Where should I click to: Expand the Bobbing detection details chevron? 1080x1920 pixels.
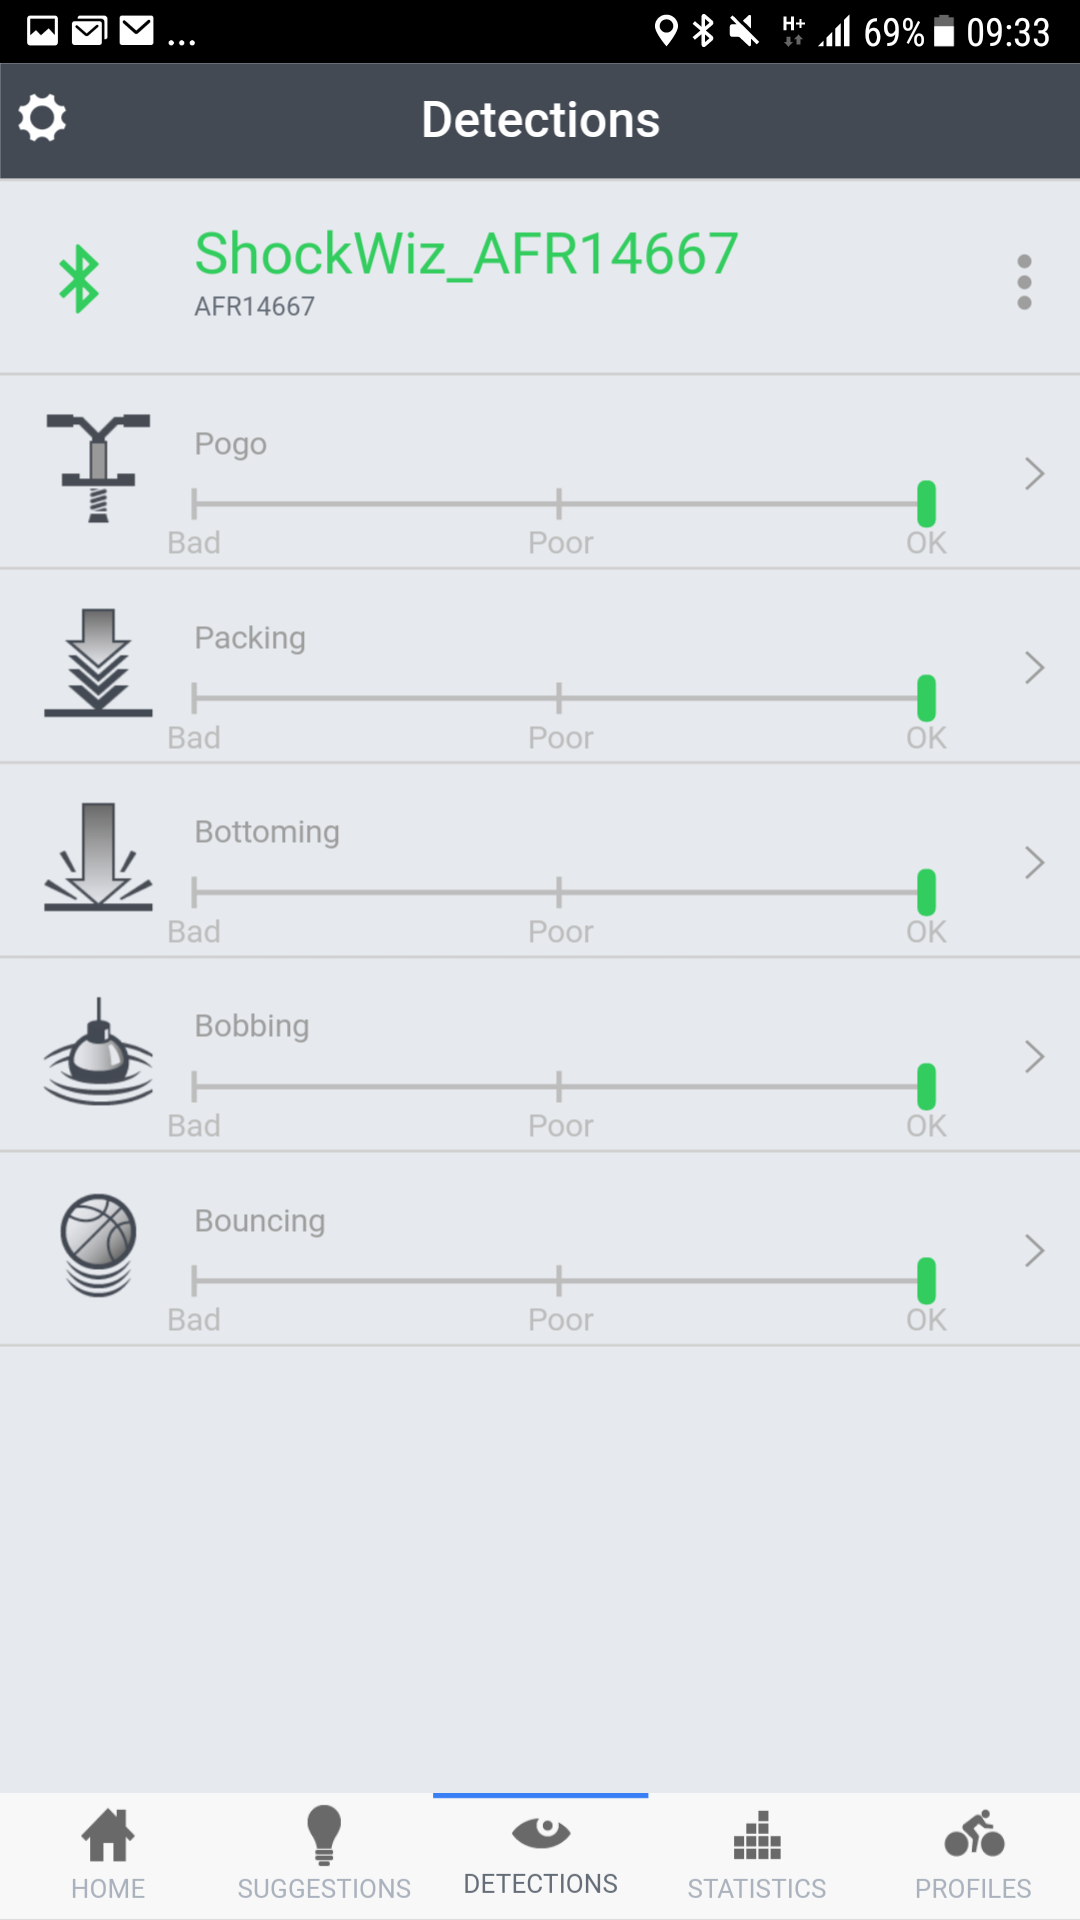pos(1034,1056)
